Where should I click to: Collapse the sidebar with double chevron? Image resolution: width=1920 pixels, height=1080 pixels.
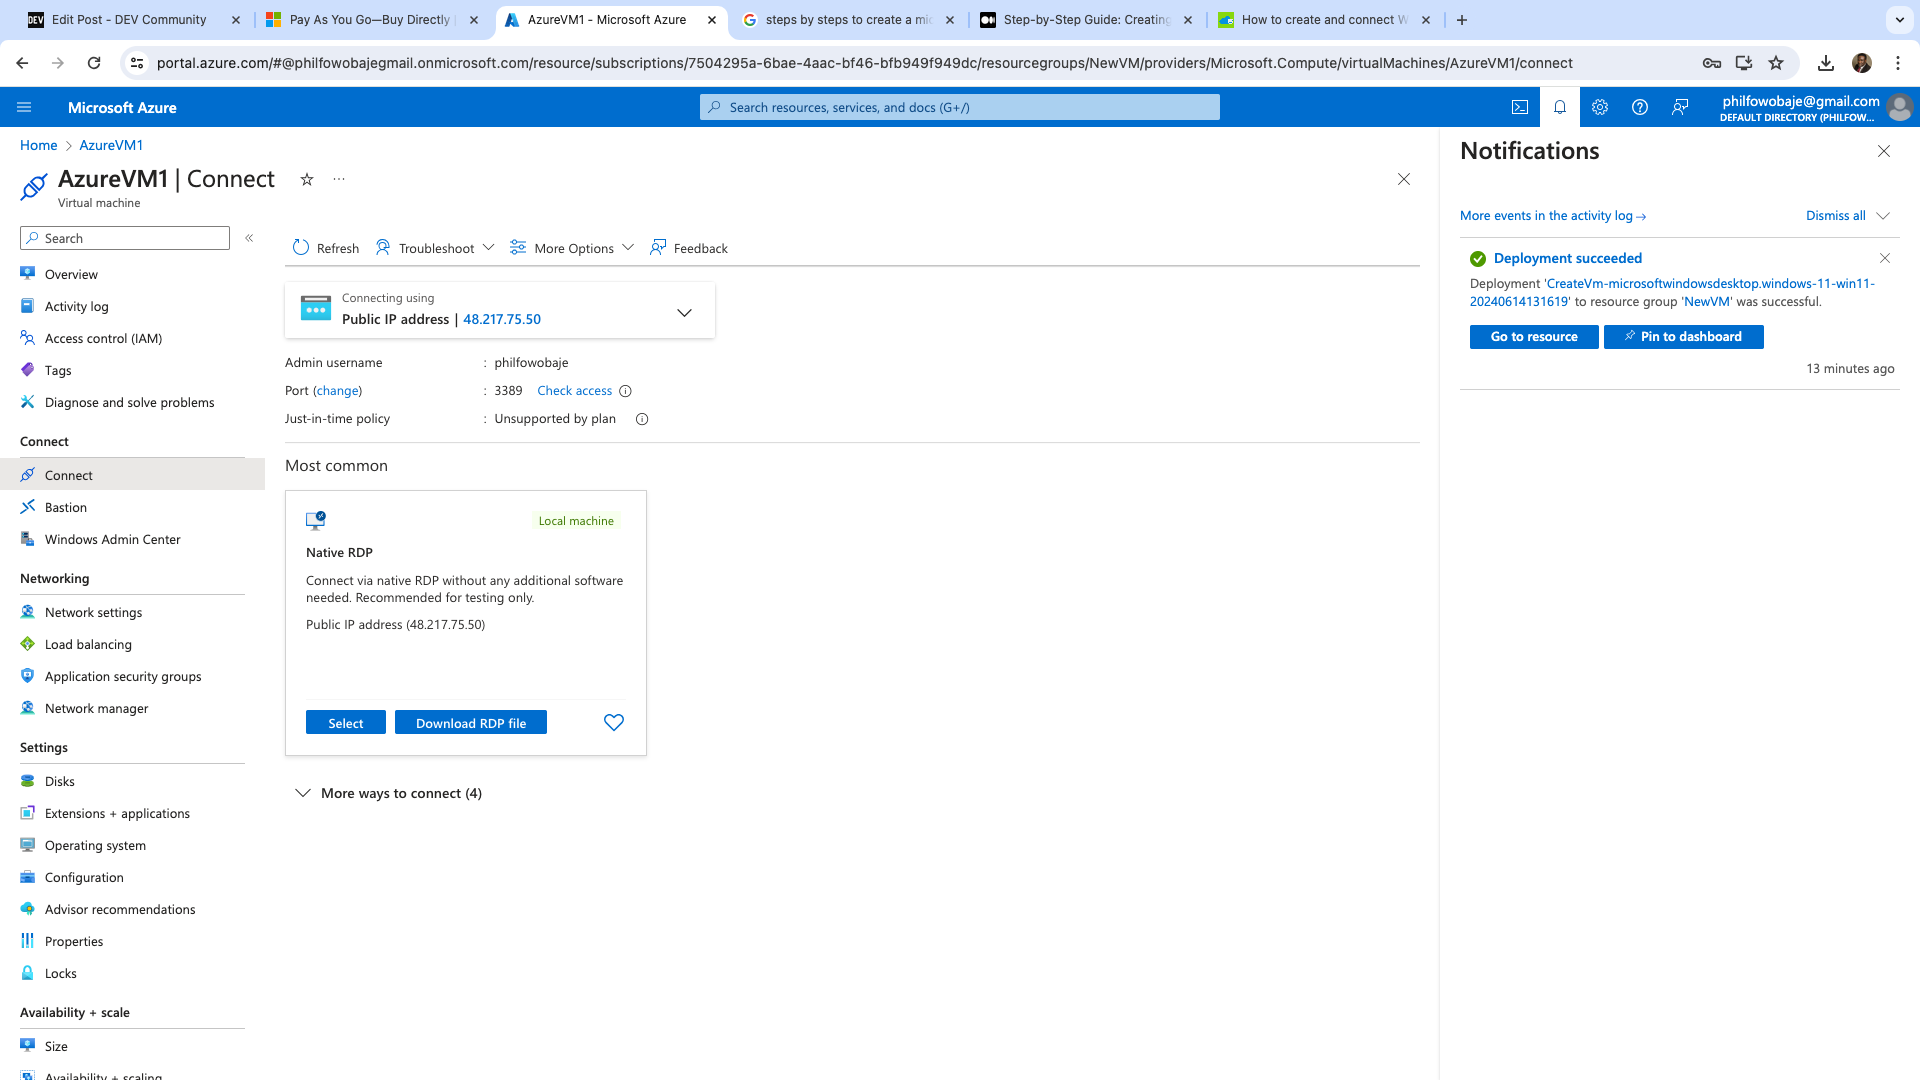pyautogui.click(x=249, y=238)
